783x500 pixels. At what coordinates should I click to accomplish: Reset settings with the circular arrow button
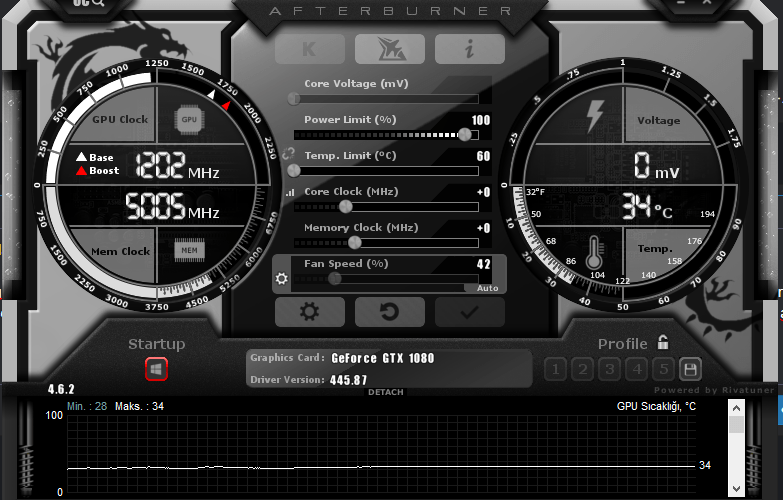pos(390,312)
